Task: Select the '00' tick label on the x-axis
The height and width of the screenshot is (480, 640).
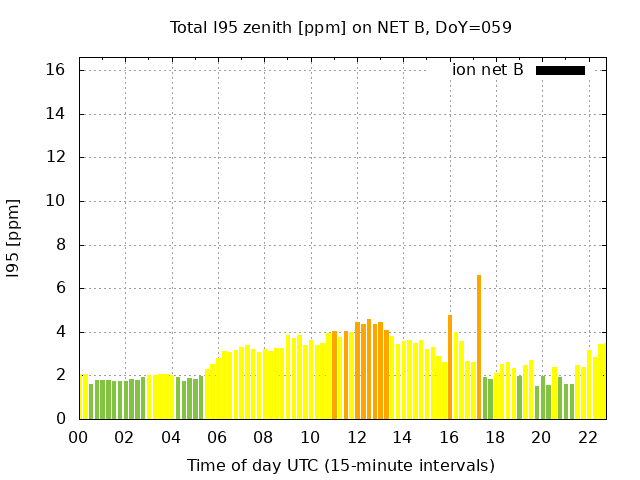Action: 79,437
